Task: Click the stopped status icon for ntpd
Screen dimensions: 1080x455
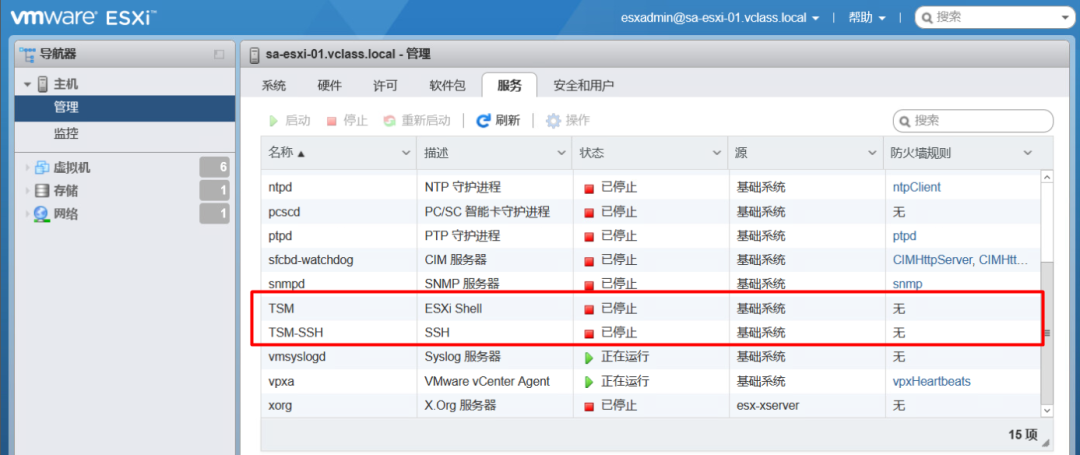Action: [x=589, y=188]
